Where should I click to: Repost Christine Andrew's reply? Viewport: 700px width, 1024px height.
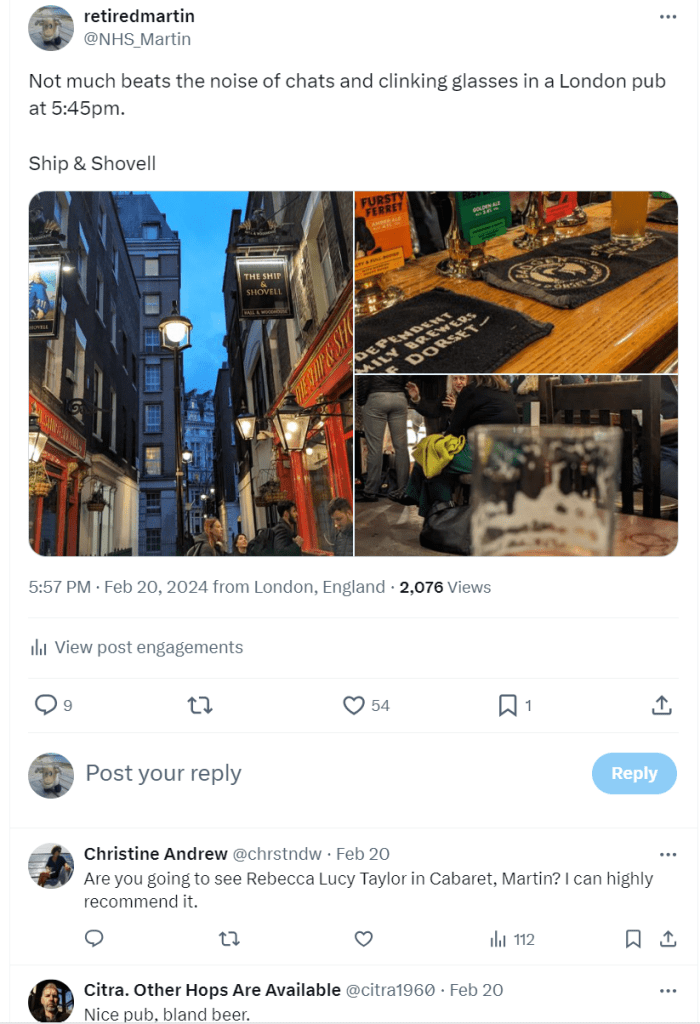229,939
